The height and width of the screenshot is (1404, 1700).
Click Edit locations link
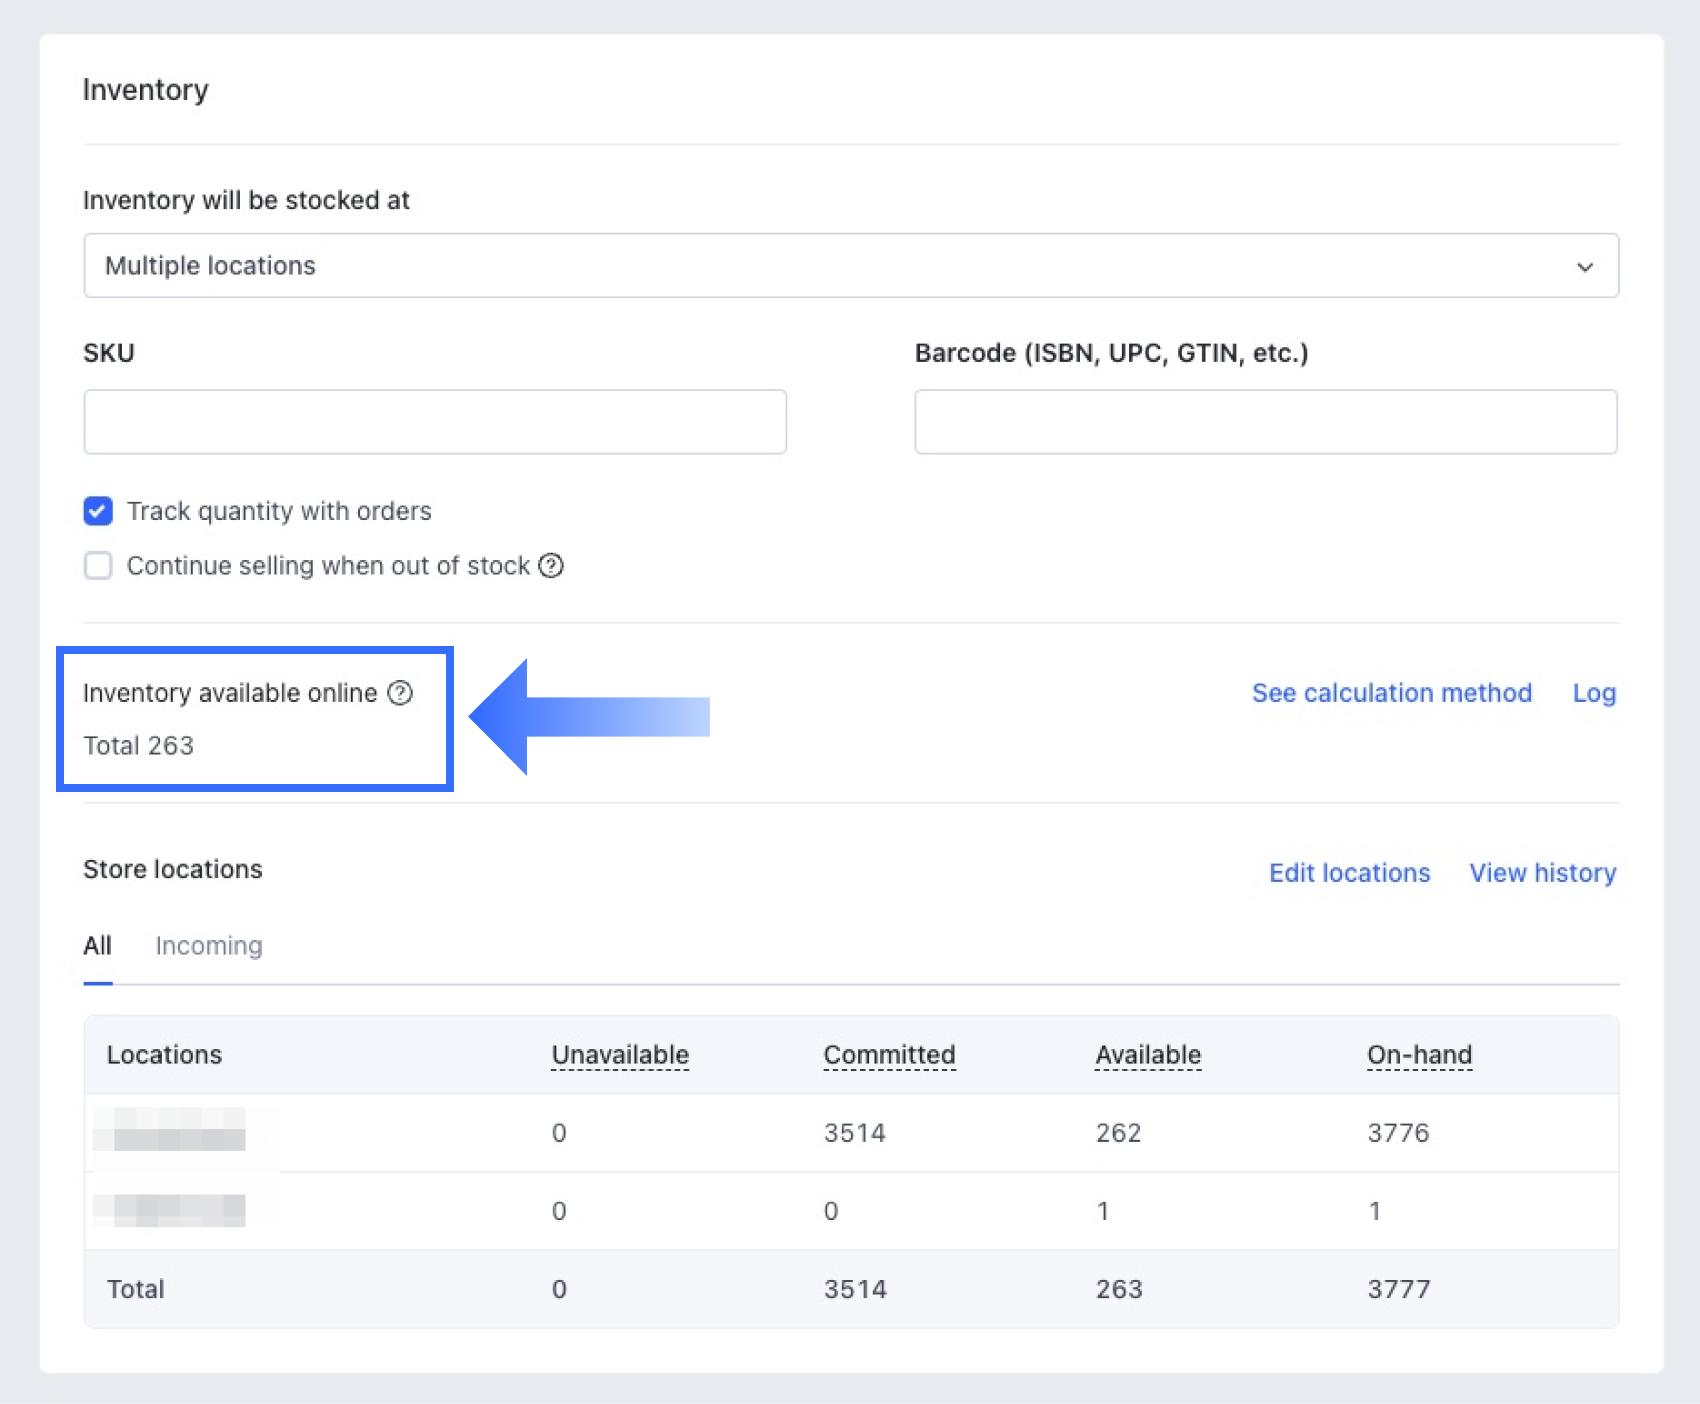point(1349,873)
